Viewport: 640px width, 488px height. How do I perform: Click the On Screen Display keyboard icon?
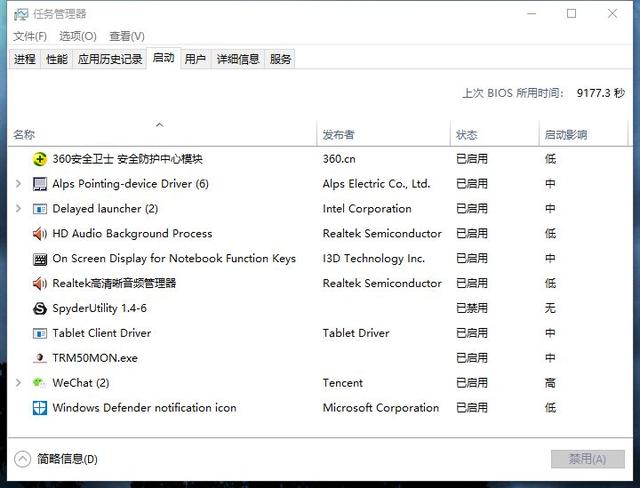40,259
